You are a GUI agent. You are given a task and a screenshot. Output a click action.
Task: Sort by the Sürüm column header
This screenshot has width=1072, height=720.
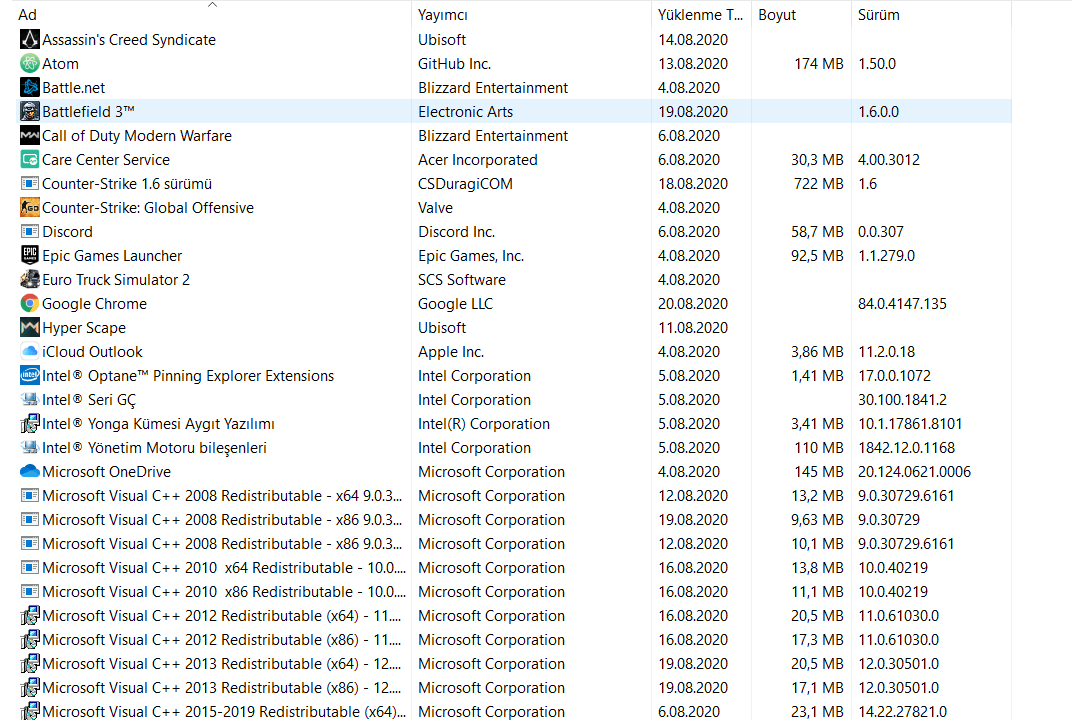click(879, 15)
